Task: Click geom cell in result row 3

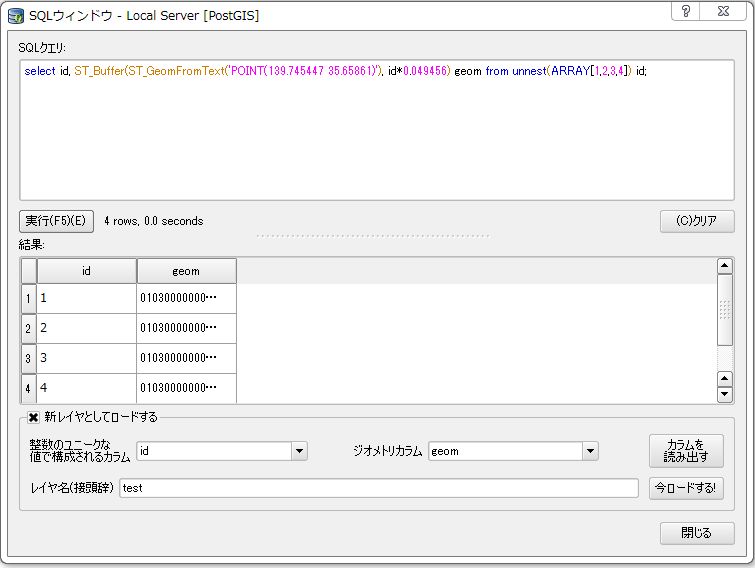Action: pos(186,358)
